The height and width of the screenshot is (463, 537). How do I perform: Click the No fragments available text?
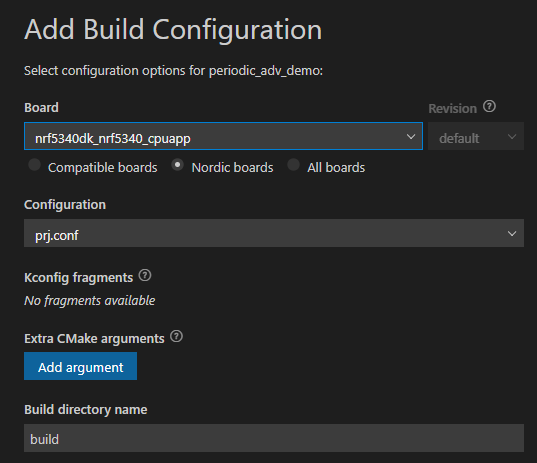coord(90,301)
